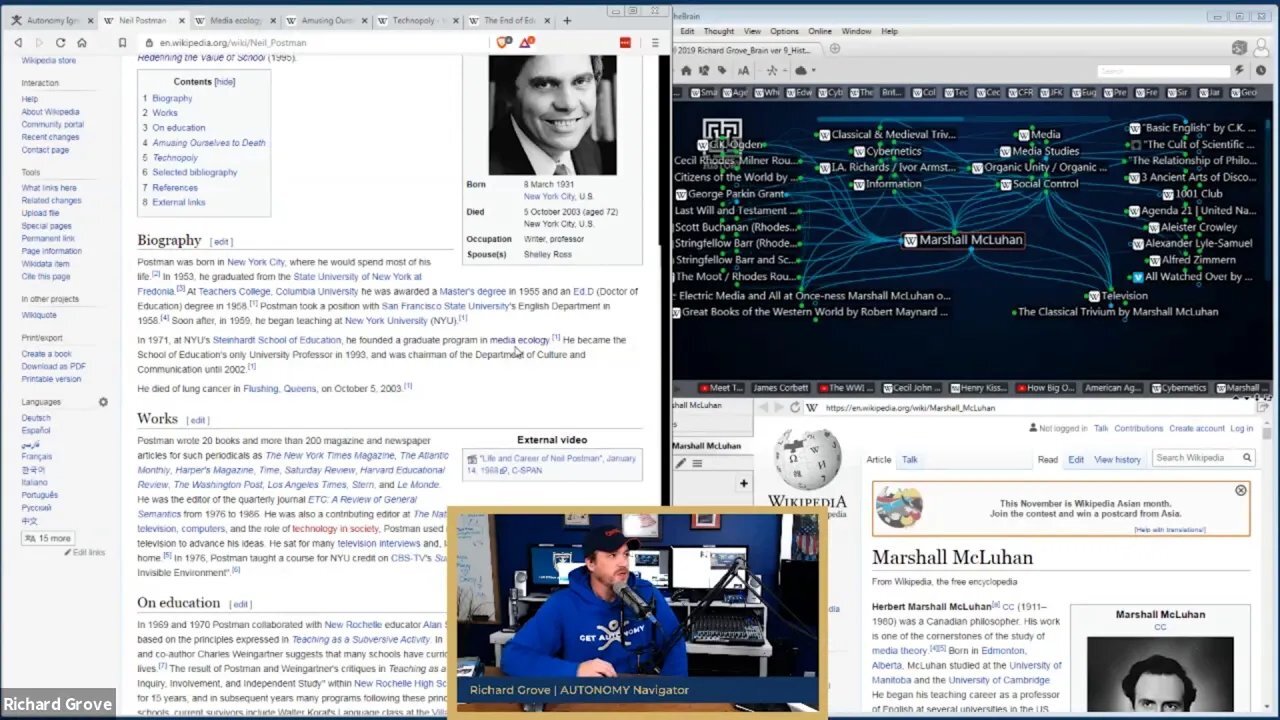The image size is (1280, 720).
Task: Open TheBrain Online menu
Action: pyautogui.click(x=820, y=31)
